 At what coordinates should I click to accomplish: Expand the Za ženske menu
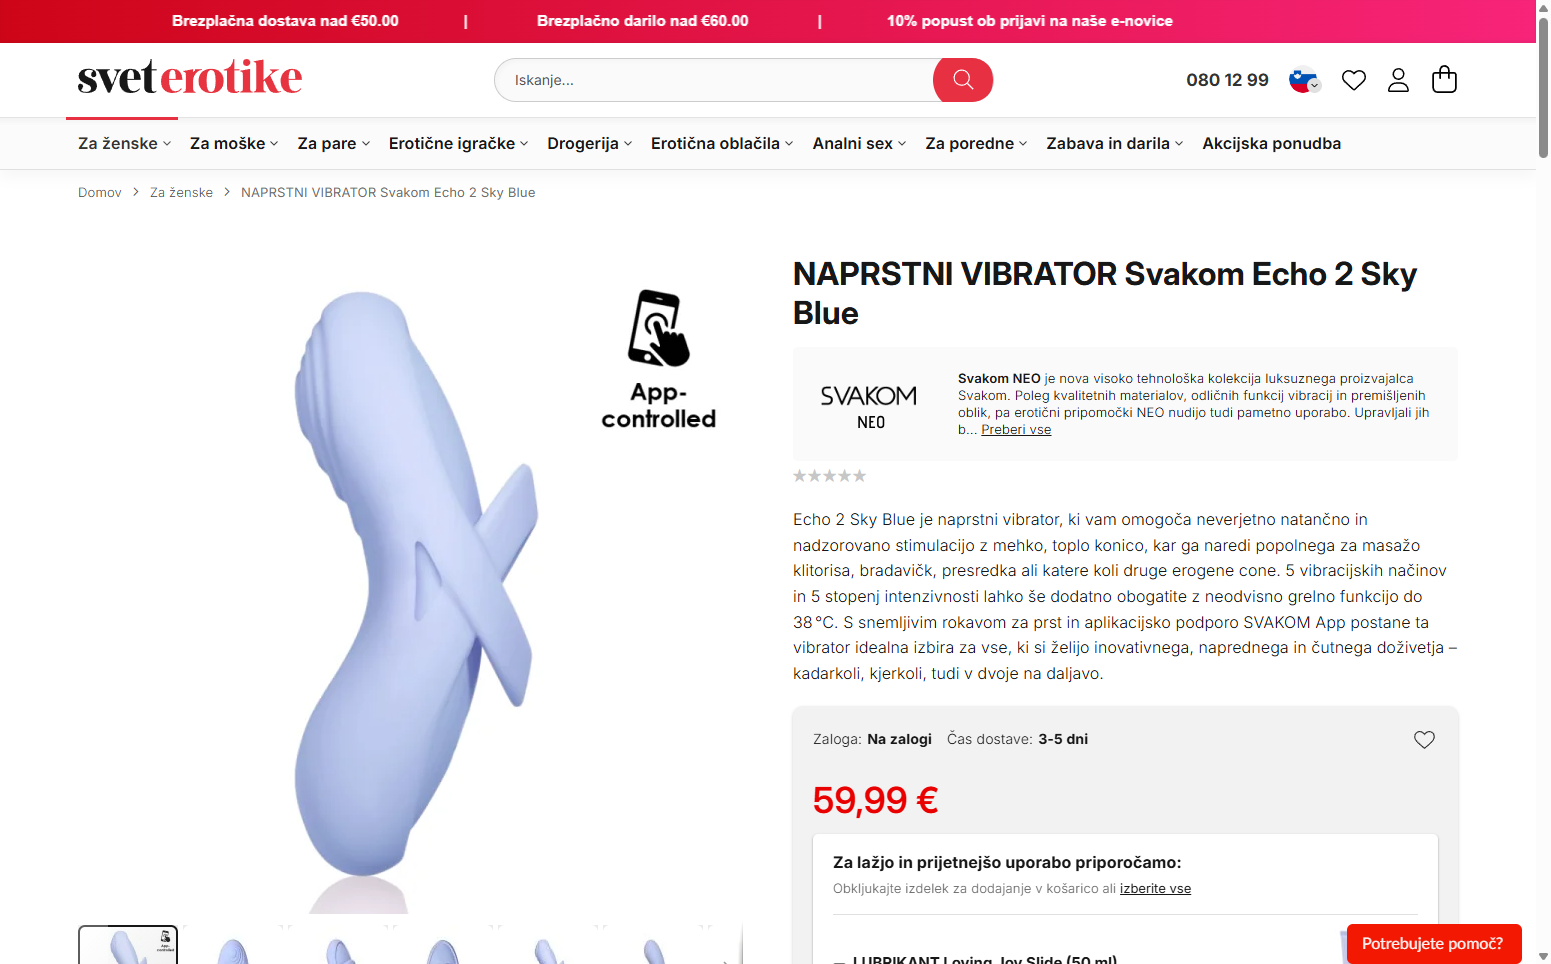click(124, 144)
